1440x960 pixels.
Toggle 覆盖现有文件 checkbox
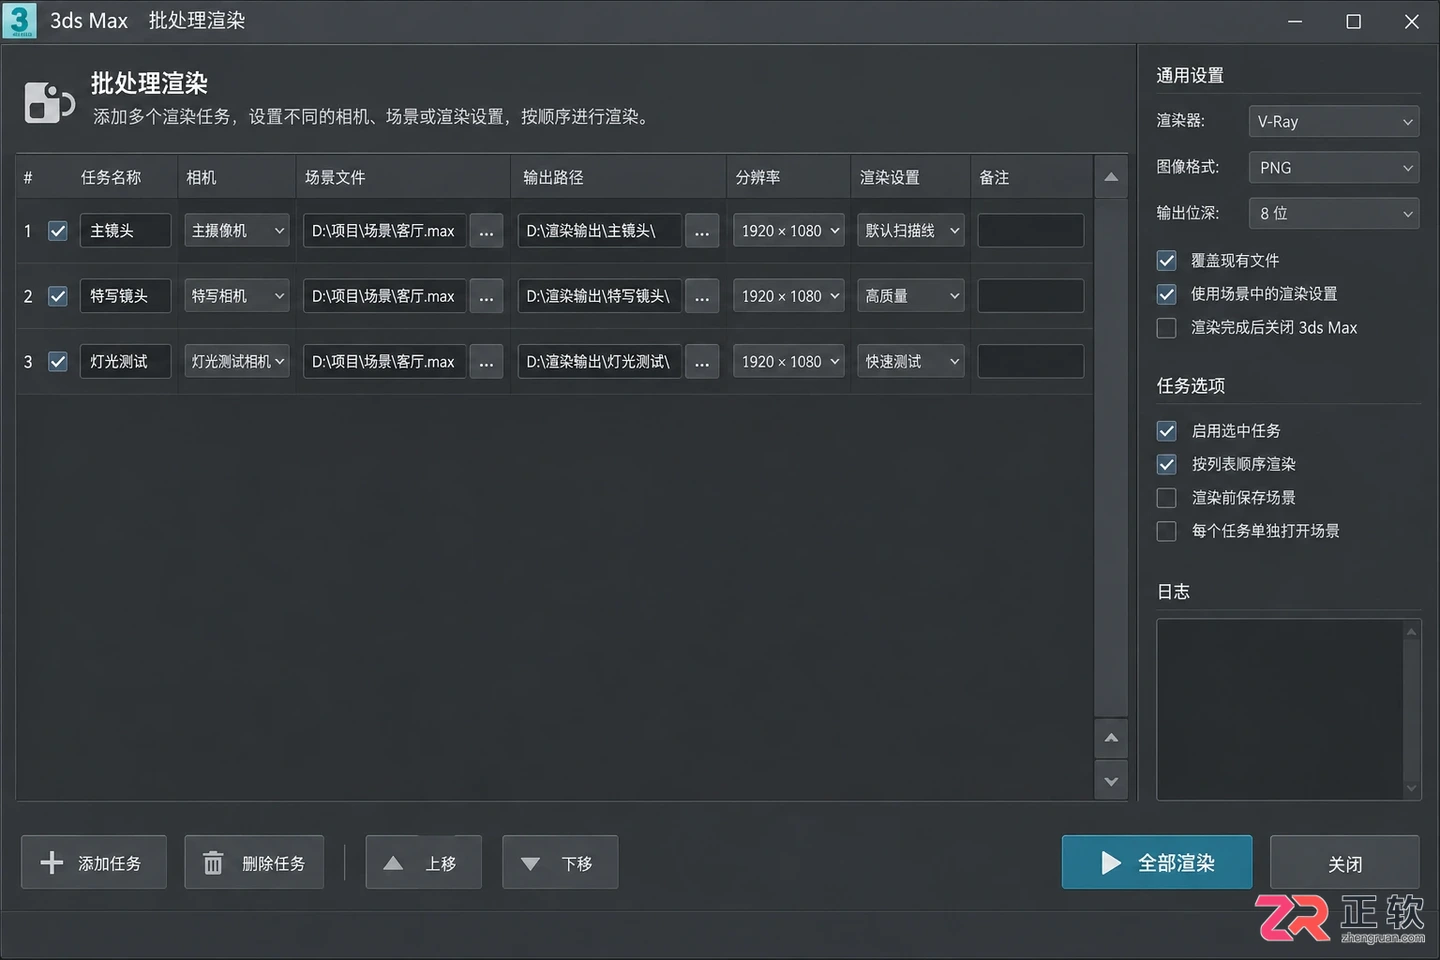click(1166, 261)
